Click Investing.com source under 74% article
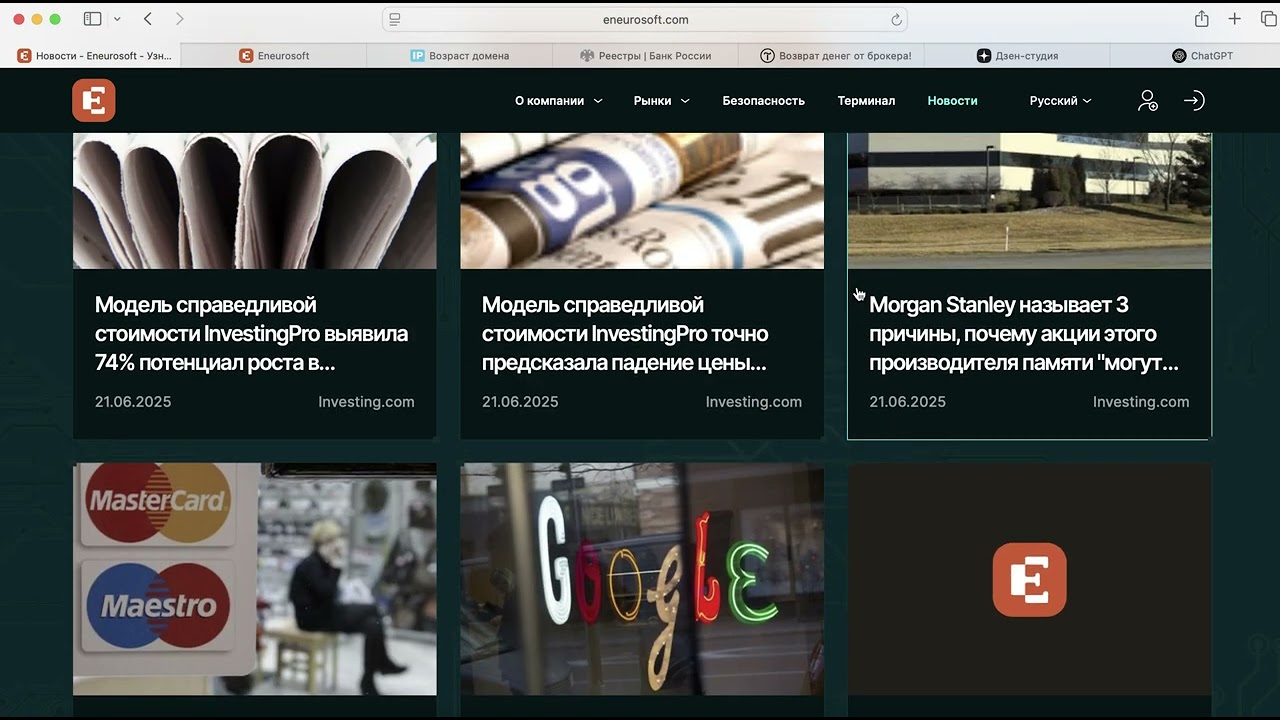 [x=366, y=402]
